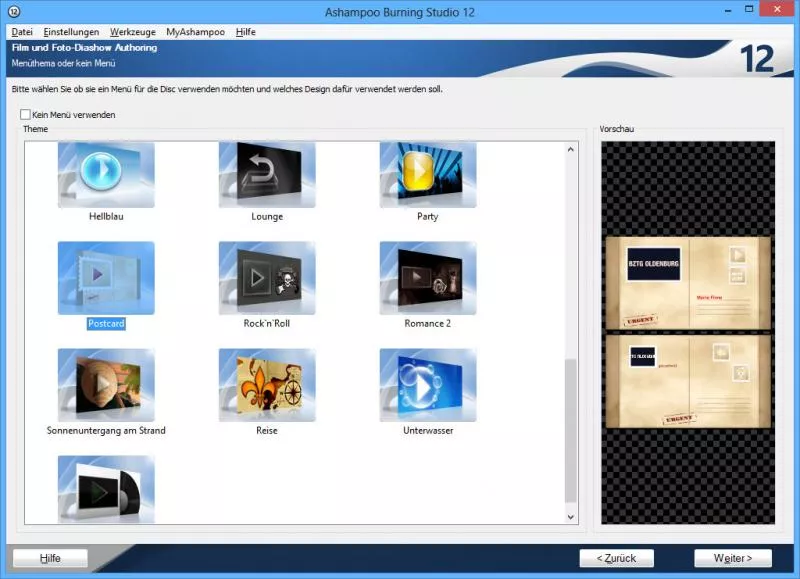
Task: Open the Datei menu
Action: point(22,32)
